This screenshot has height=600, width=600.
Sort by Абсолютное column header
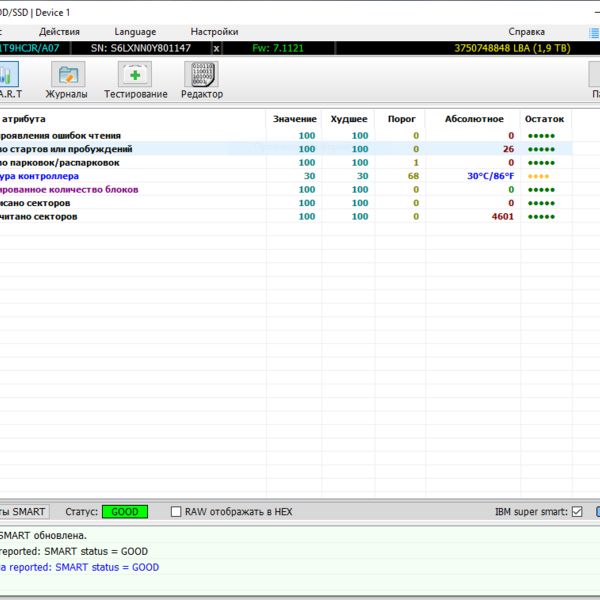474,119
